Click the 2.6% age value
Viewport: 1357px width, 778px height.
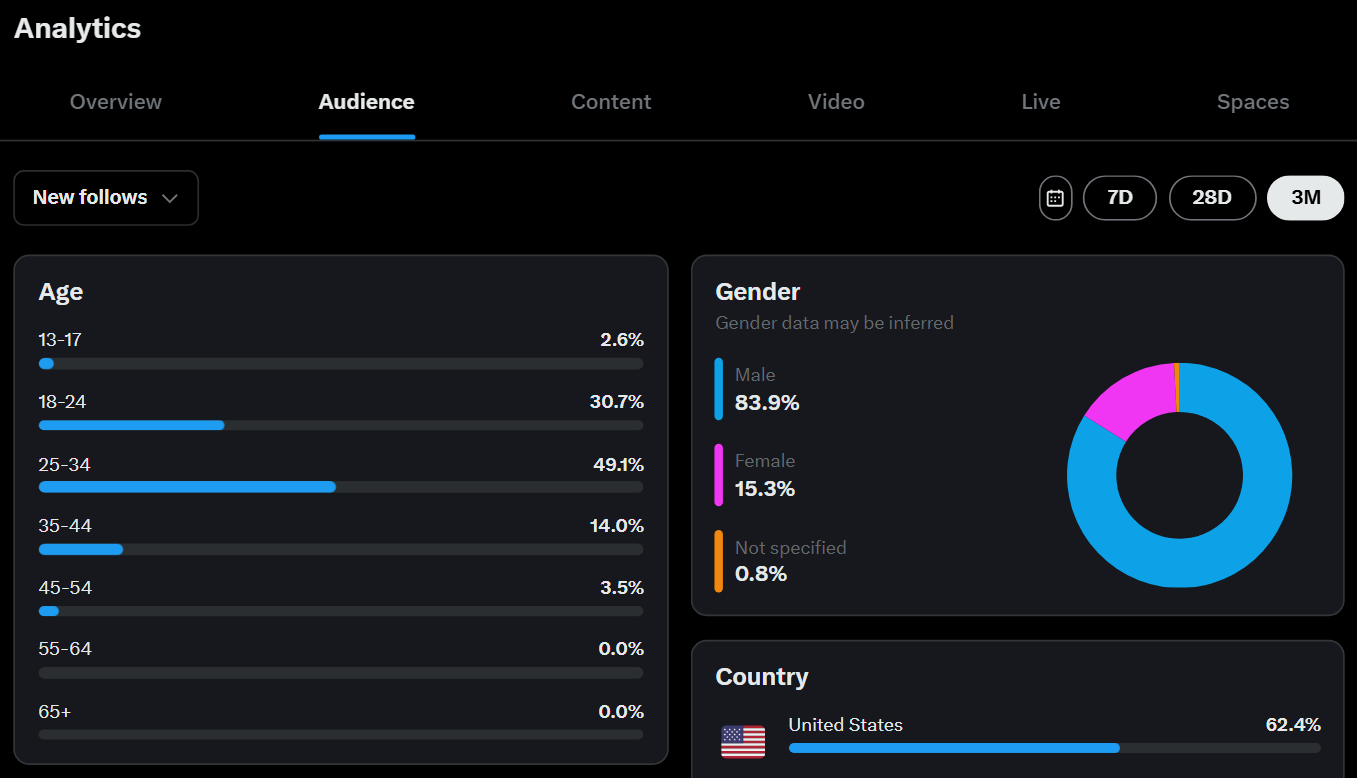[622, 340]
